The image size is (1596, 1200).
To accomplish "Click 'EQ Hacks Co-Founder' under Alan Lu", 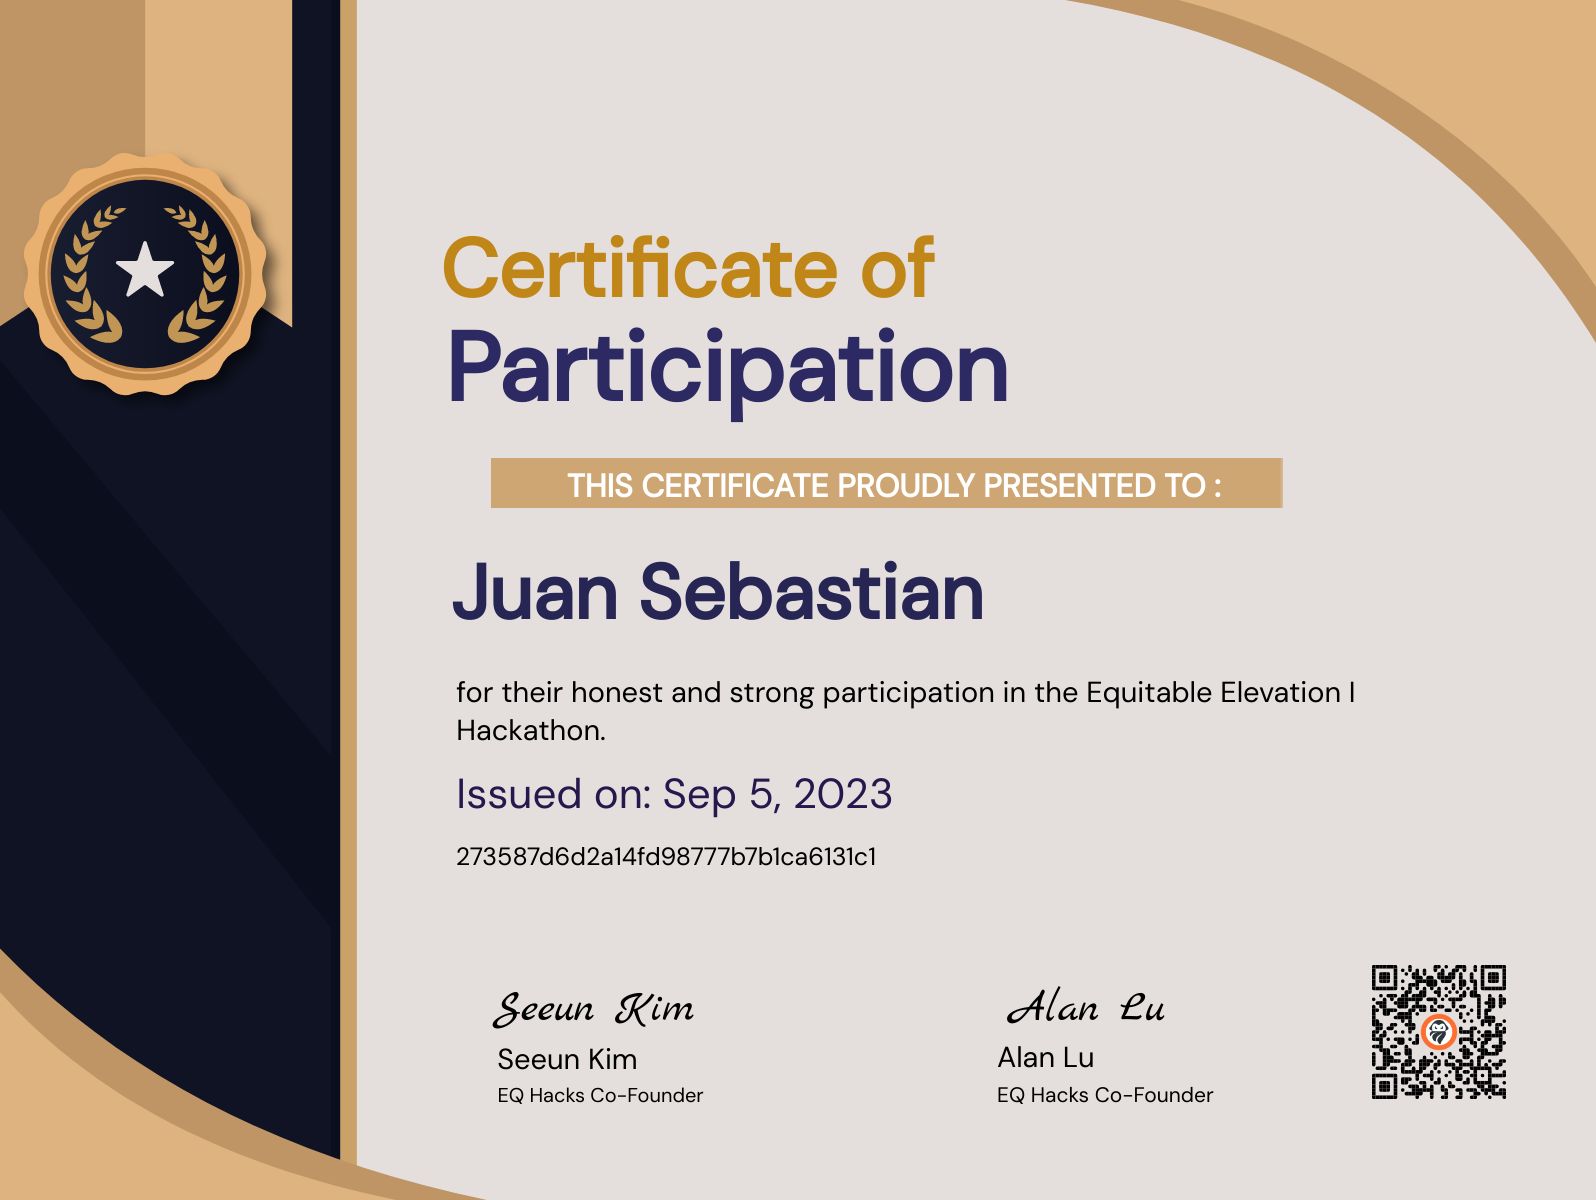I will (1105, 1095).
